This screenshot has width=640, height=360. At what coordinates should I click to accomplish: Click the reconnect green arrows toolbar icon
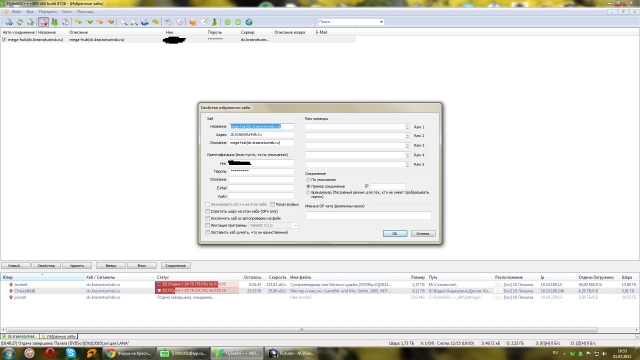(x=20, y=22)
